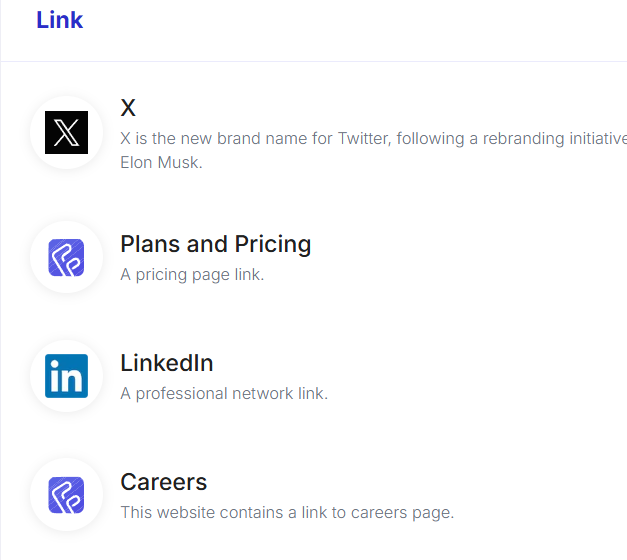The height and width of the screenshot is (560, 627).
Task: Click the careers page description text
Action: 287,512
